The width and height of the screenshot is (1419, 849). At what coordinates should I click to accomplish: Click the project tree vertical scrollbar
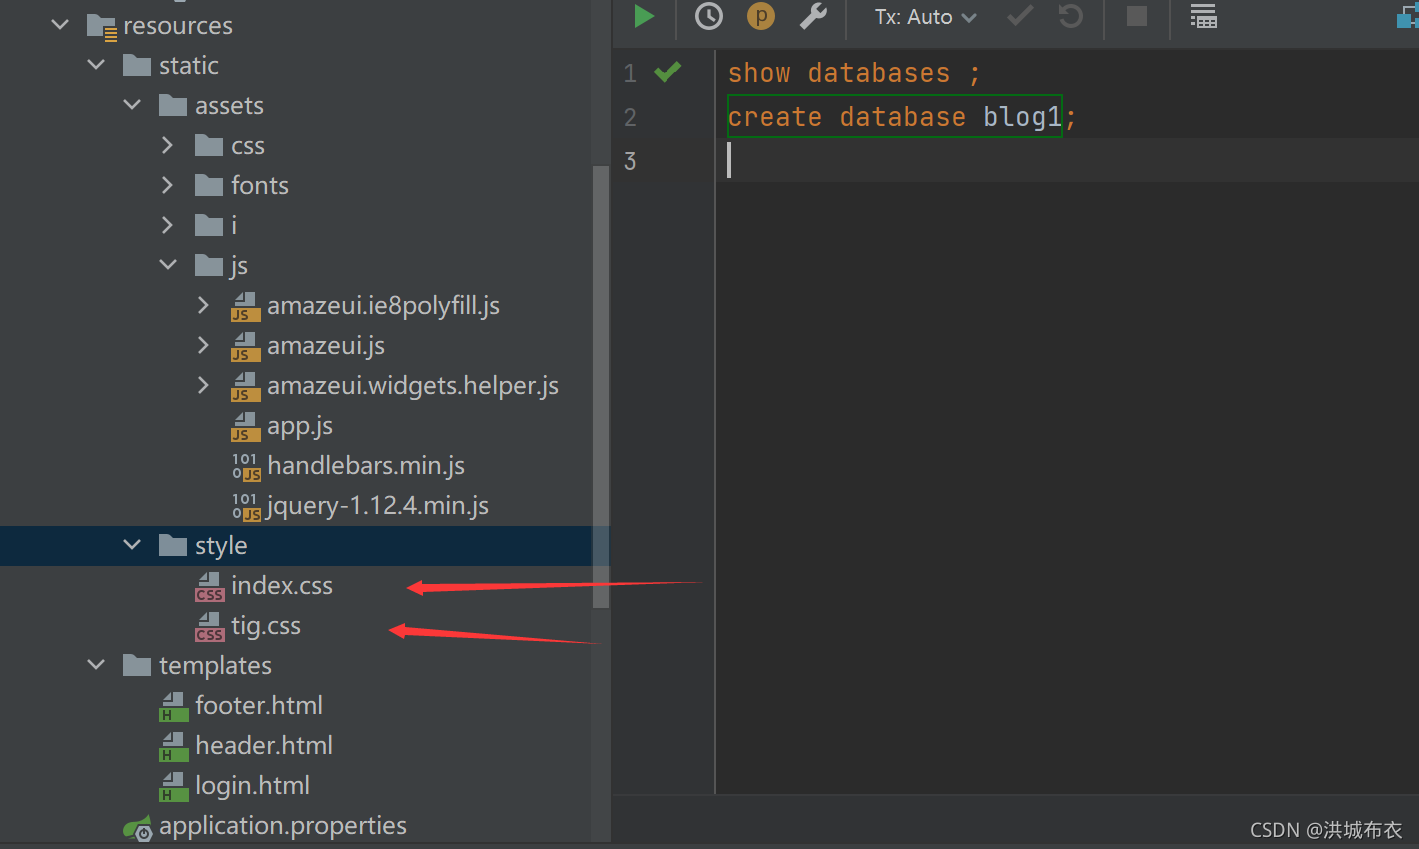pyautogui.click(x=601, y=386)
